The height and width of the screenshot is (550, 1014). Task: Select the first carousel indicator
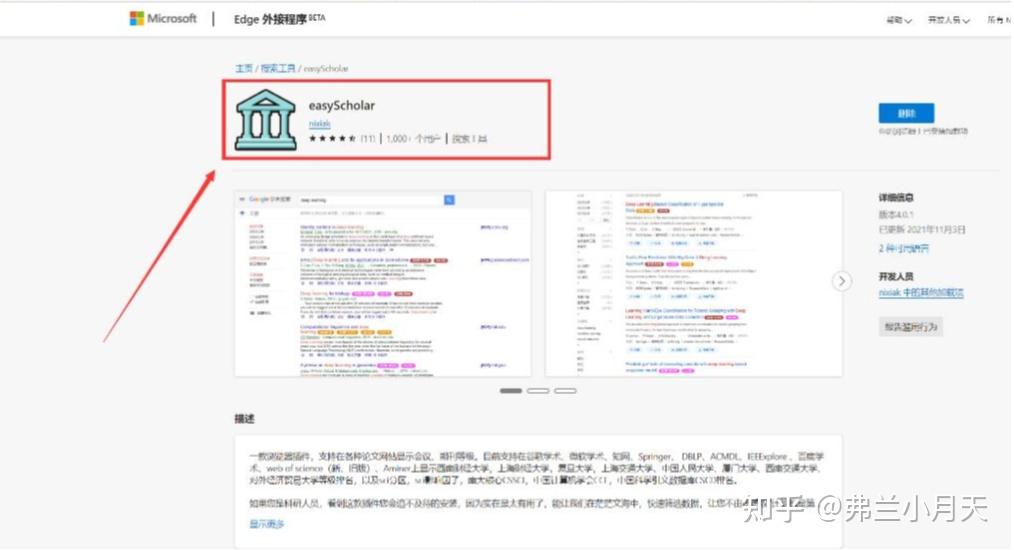(511, 391)
